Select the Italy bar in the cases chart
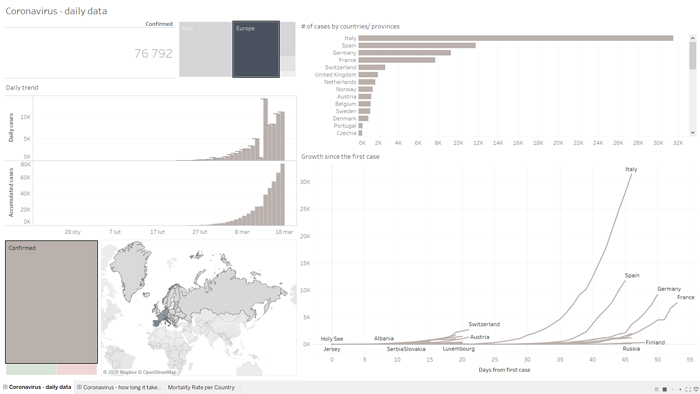Viewport: 700px width, 394px height. click(x=516, y=38)
